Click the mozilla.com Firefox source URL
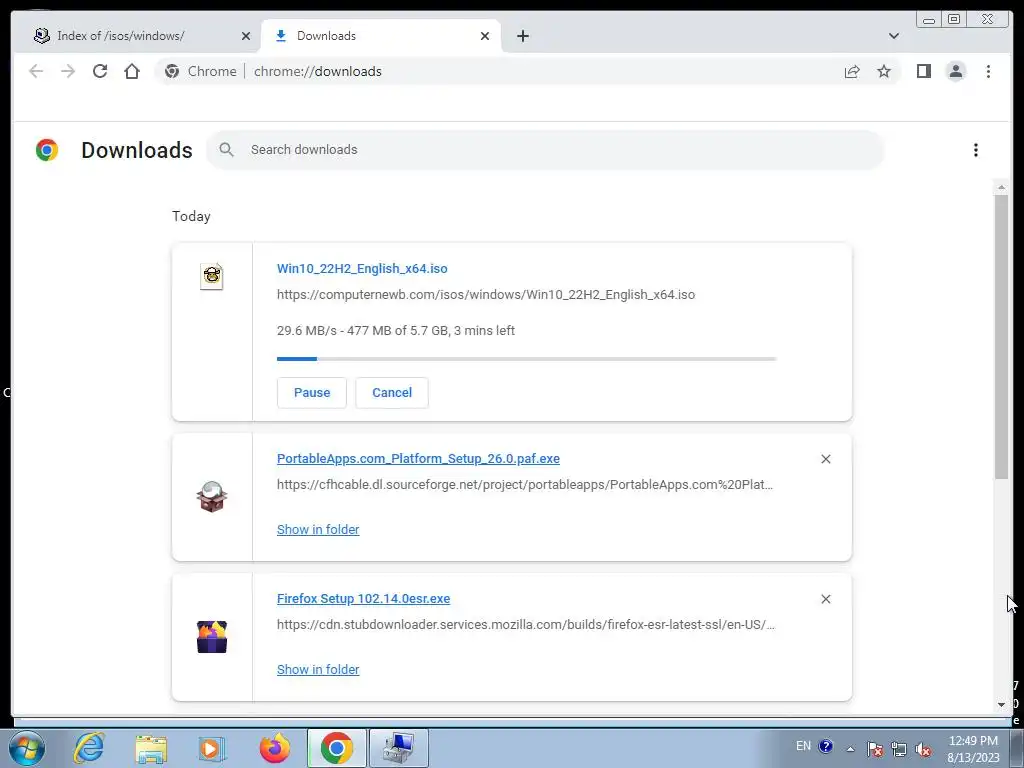This screenshot has height=768, width=1024. pos(526,624)
